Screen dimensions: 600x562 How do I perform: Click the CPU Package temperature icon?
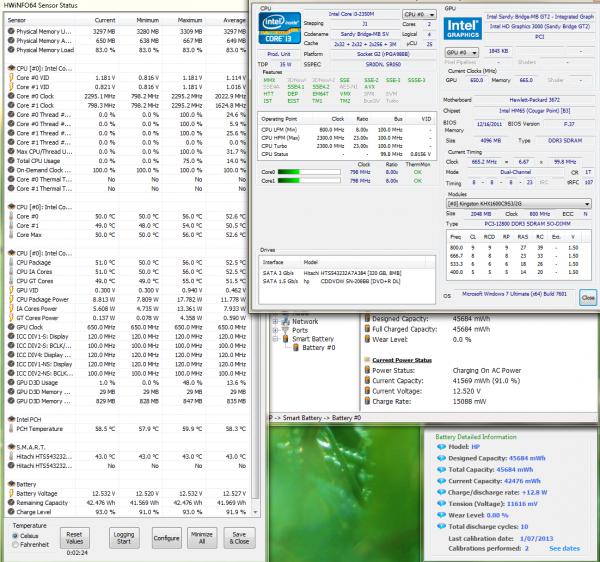pos(11,262)
